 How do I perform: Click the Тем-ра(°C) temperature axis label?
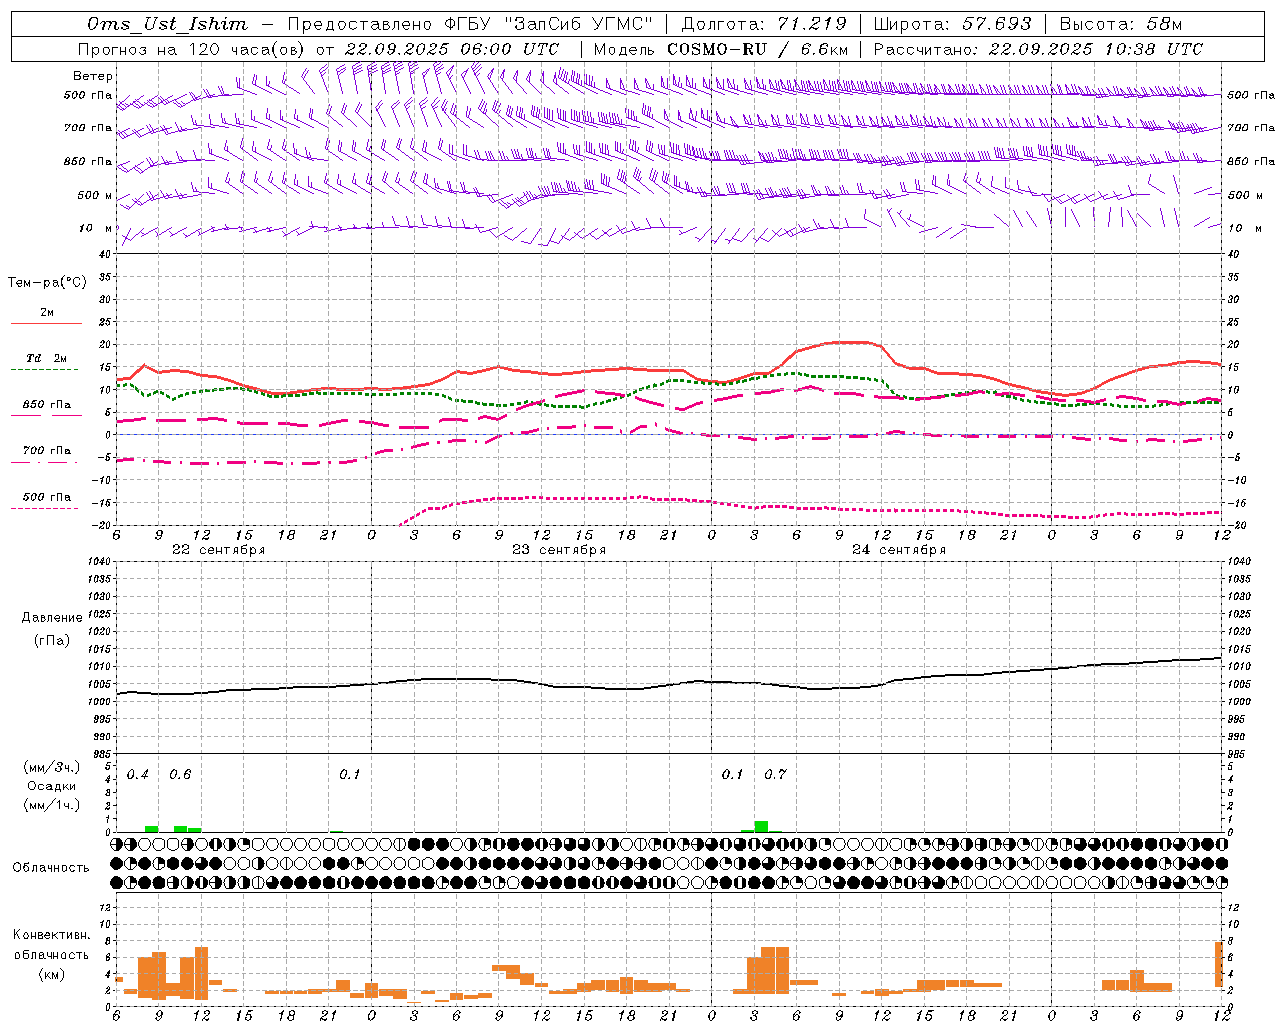[x=47, y=283]
